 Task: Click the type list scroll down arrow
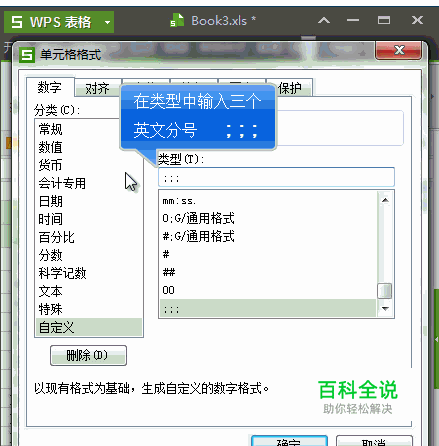pos(385,309)
